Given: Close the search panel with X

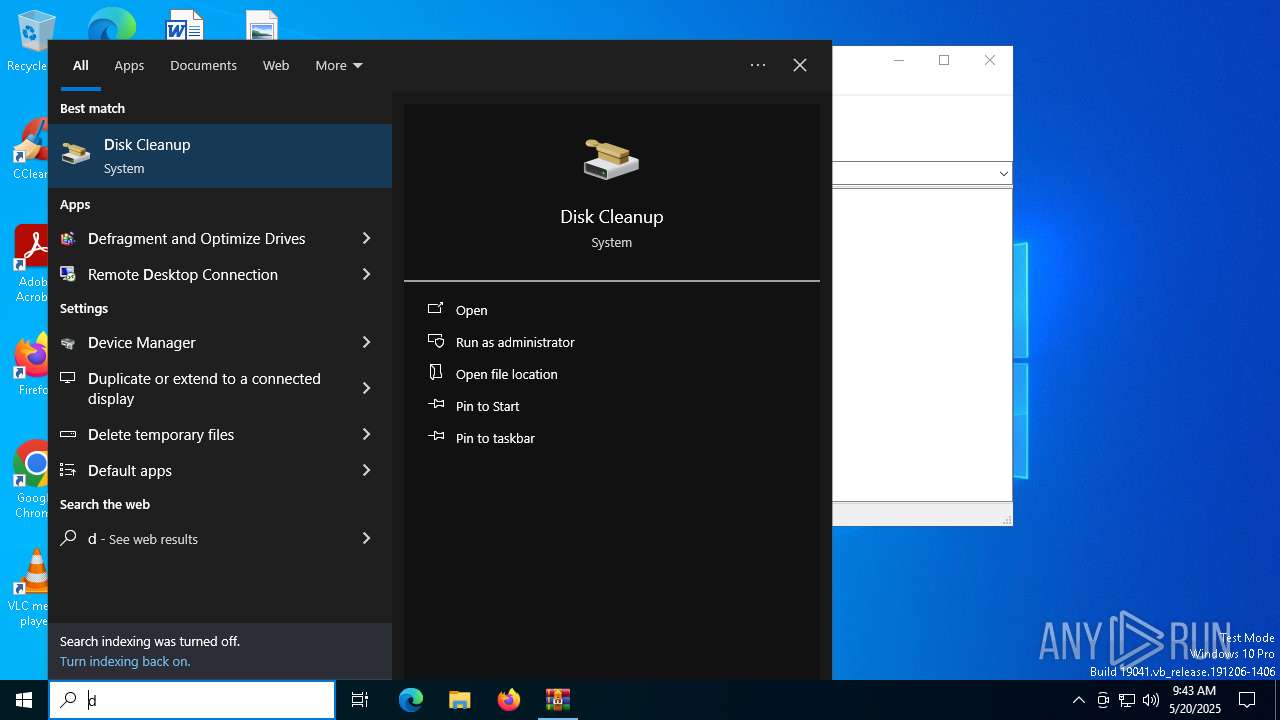Looking at the screenshot, I should [x=800, y=65].
